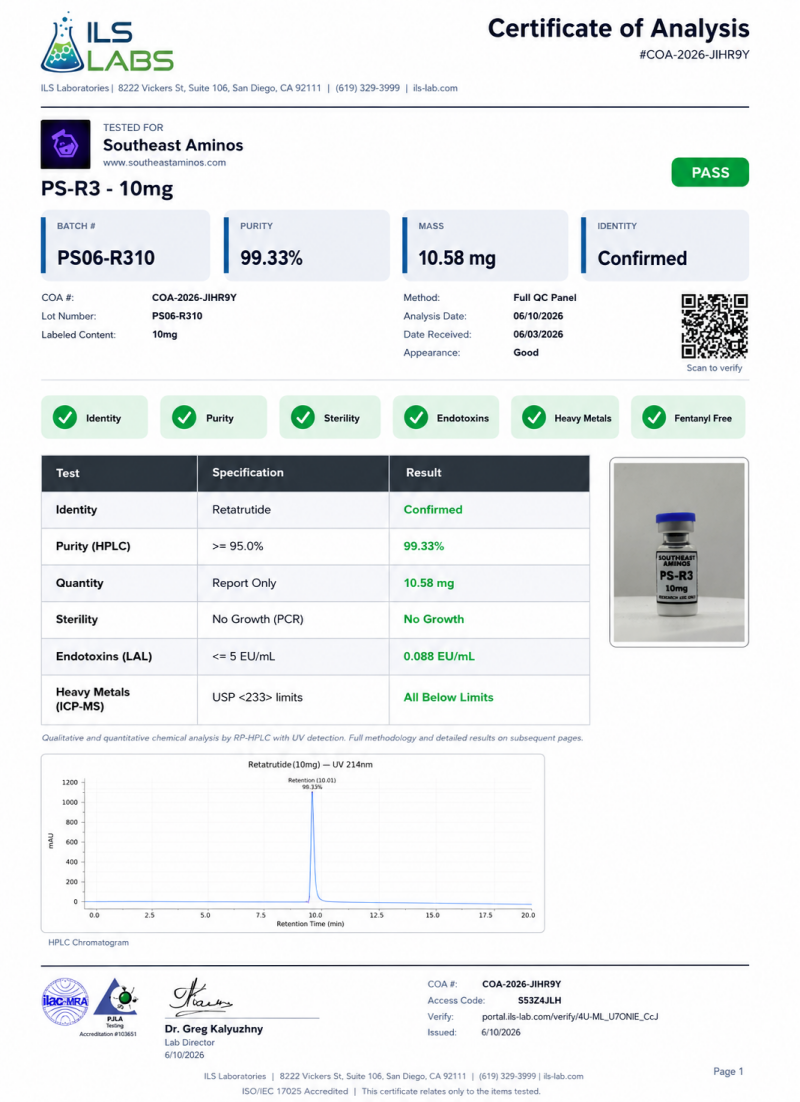Click the Purity card showing 99.33%

pos(307,245)
